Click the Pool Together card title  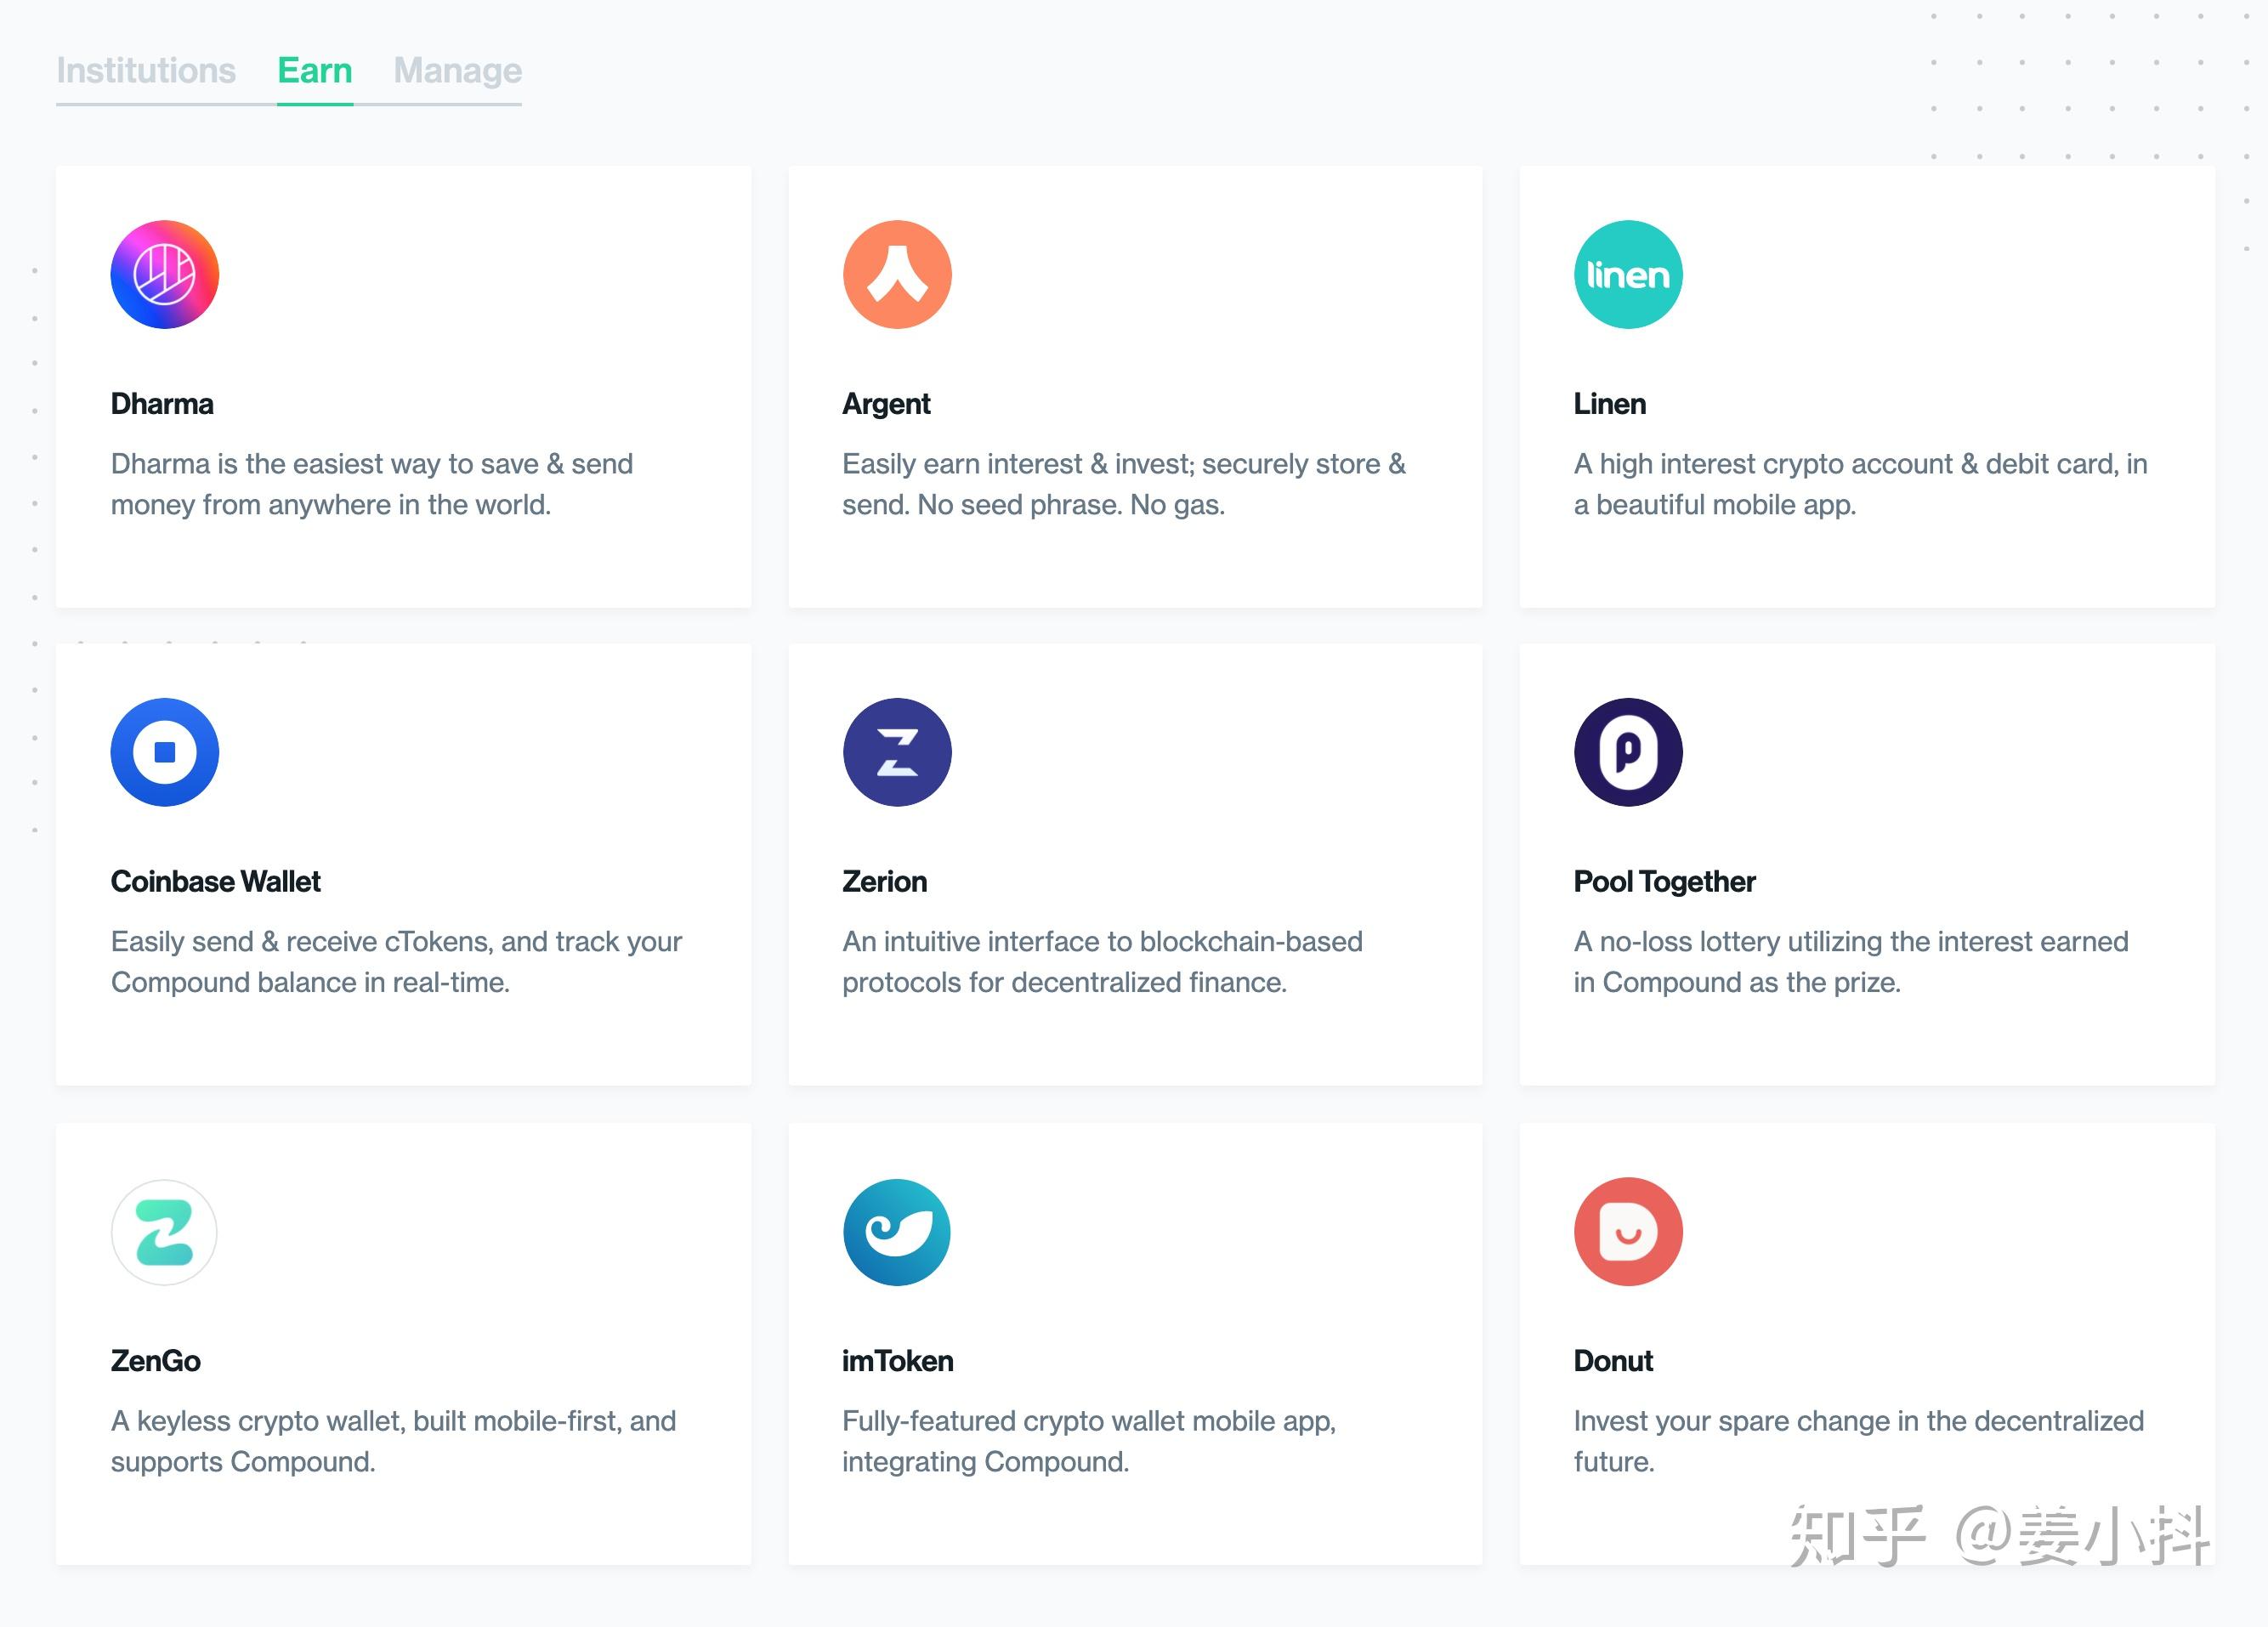1664,882
